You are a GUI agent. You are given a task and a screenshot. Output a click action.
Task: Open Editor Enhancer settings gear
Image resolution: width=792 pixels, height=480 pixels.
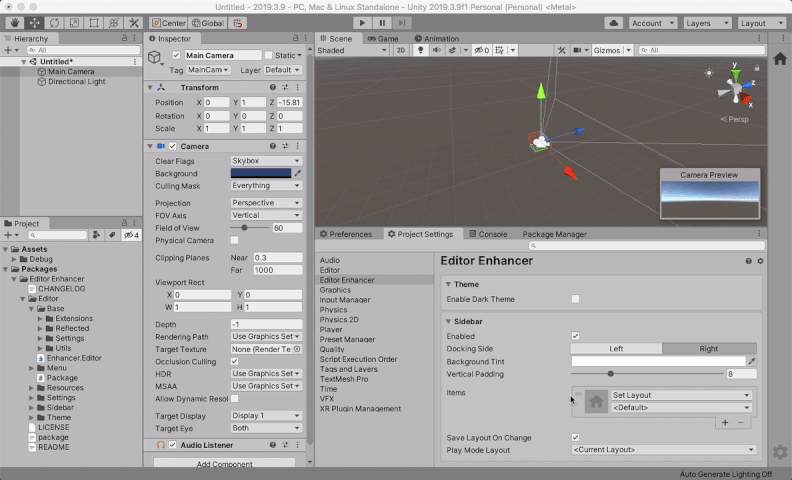tap(760, 261)
